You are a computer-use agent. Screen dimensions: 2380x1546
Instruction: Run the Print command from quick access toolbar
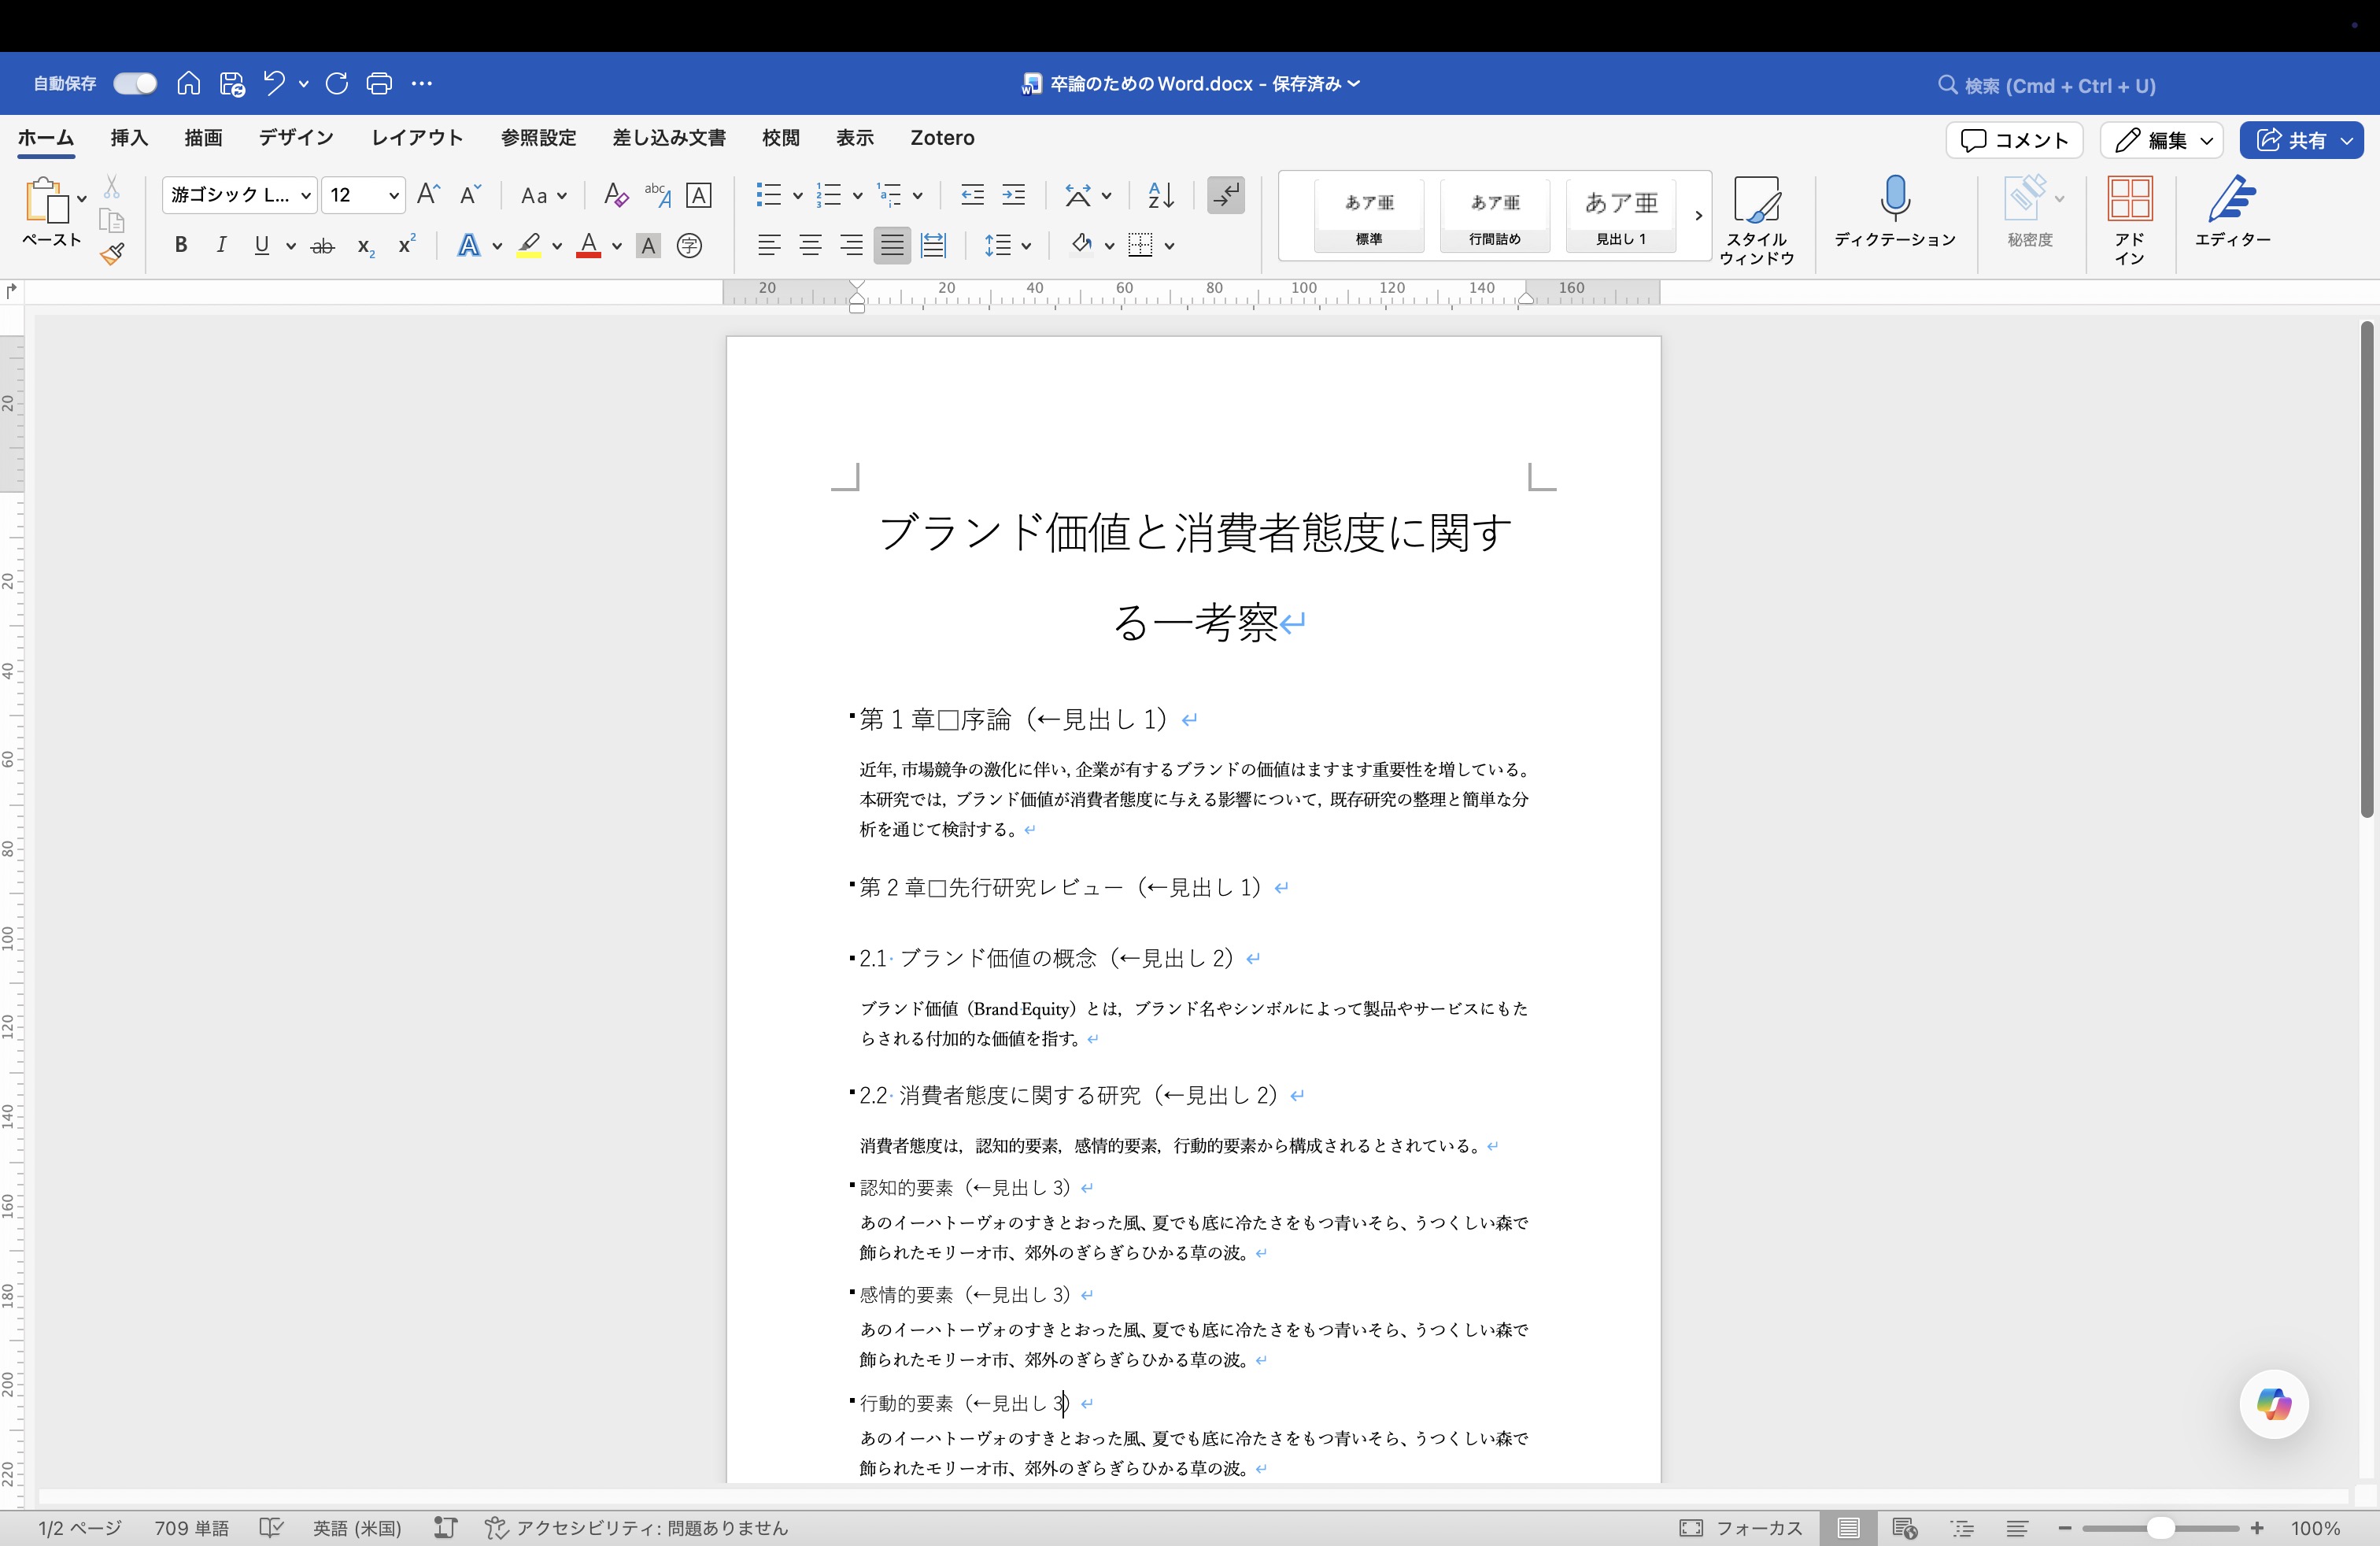pyautogui.click(x=379, y=84)
